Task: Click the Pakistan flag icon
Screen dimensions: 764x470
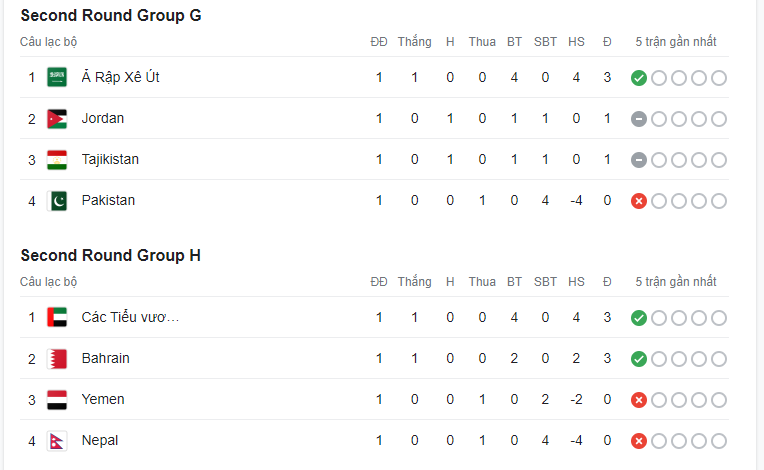Action: pos(57,200)
